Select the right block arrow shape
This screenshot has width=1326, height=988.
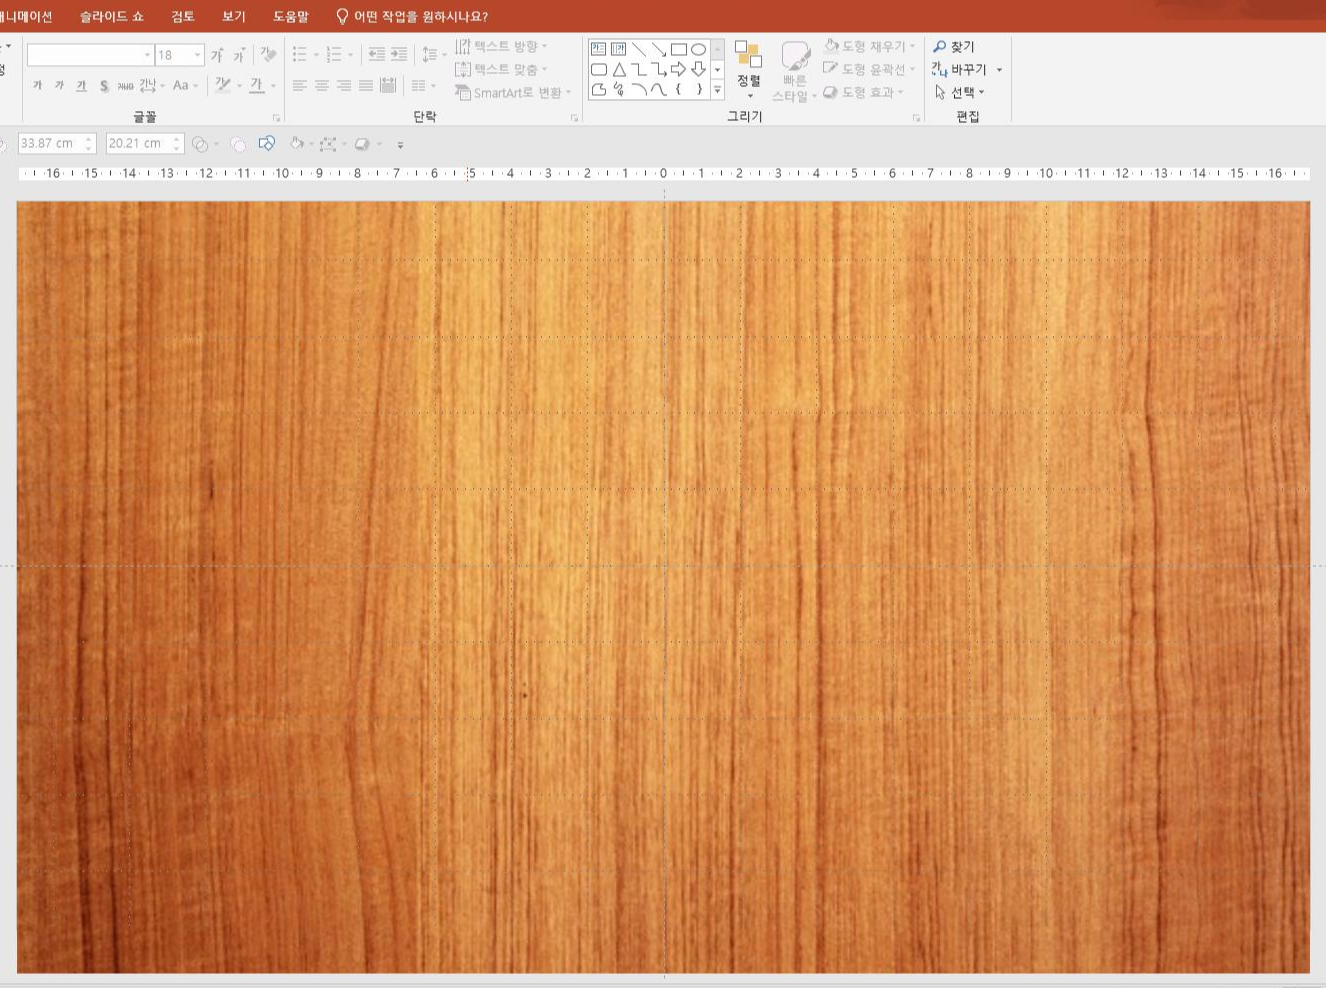pyautogui.click(x=678, y=69)
